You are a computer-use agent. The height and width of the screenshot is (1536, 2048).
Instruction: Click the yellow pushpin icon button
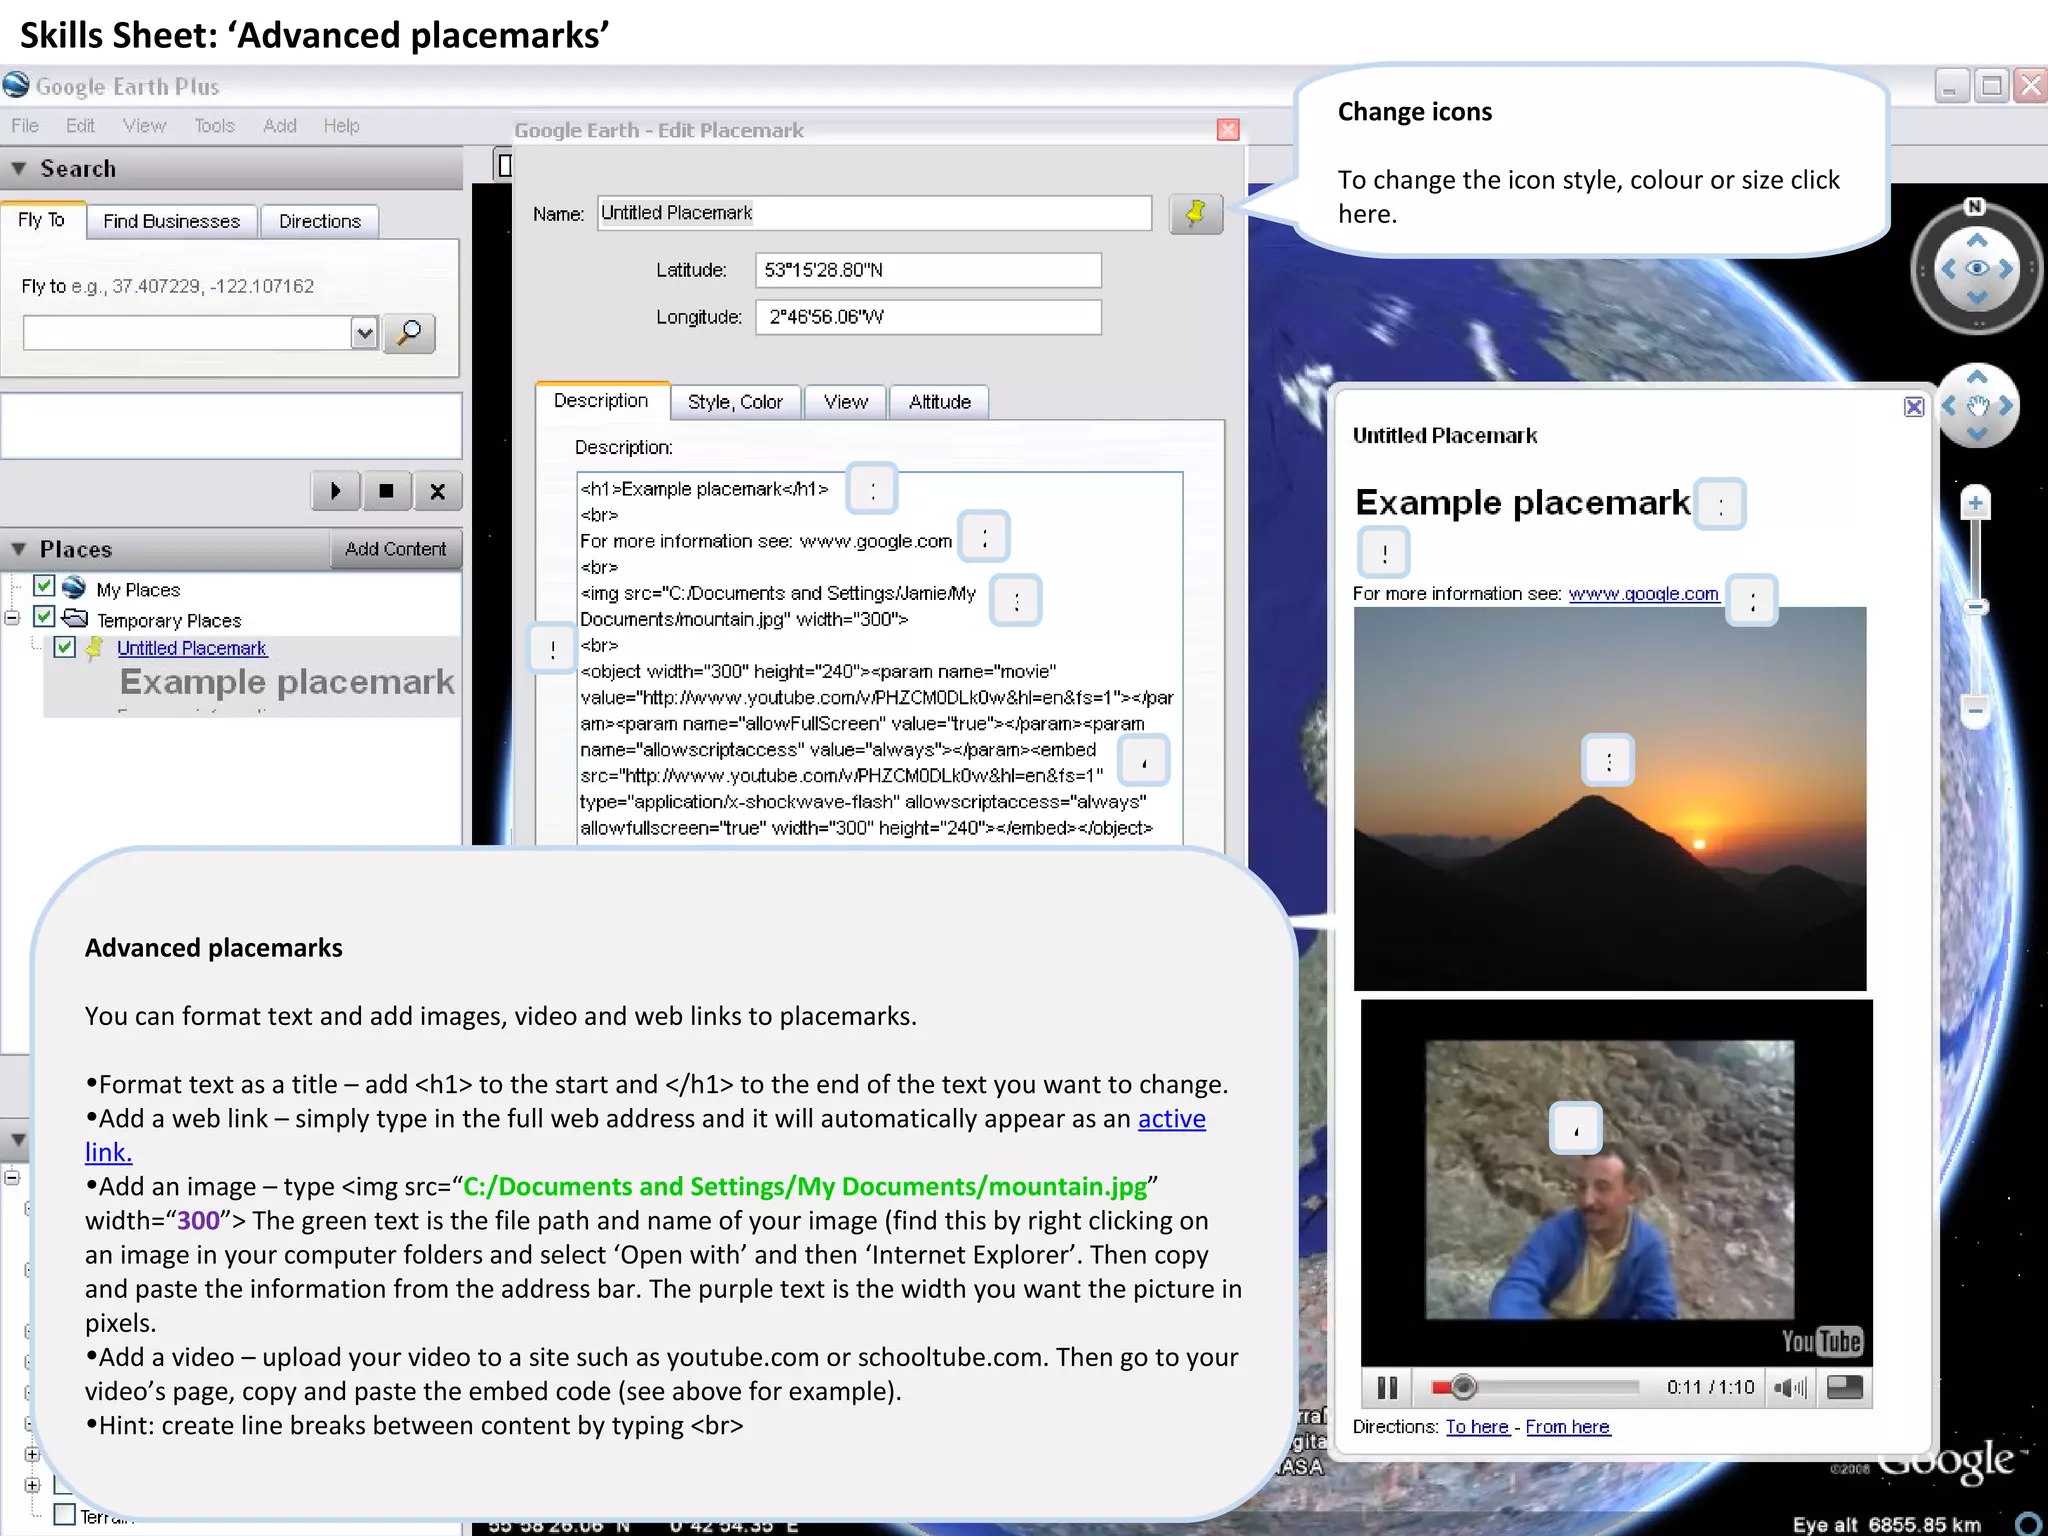[1195, 213]
